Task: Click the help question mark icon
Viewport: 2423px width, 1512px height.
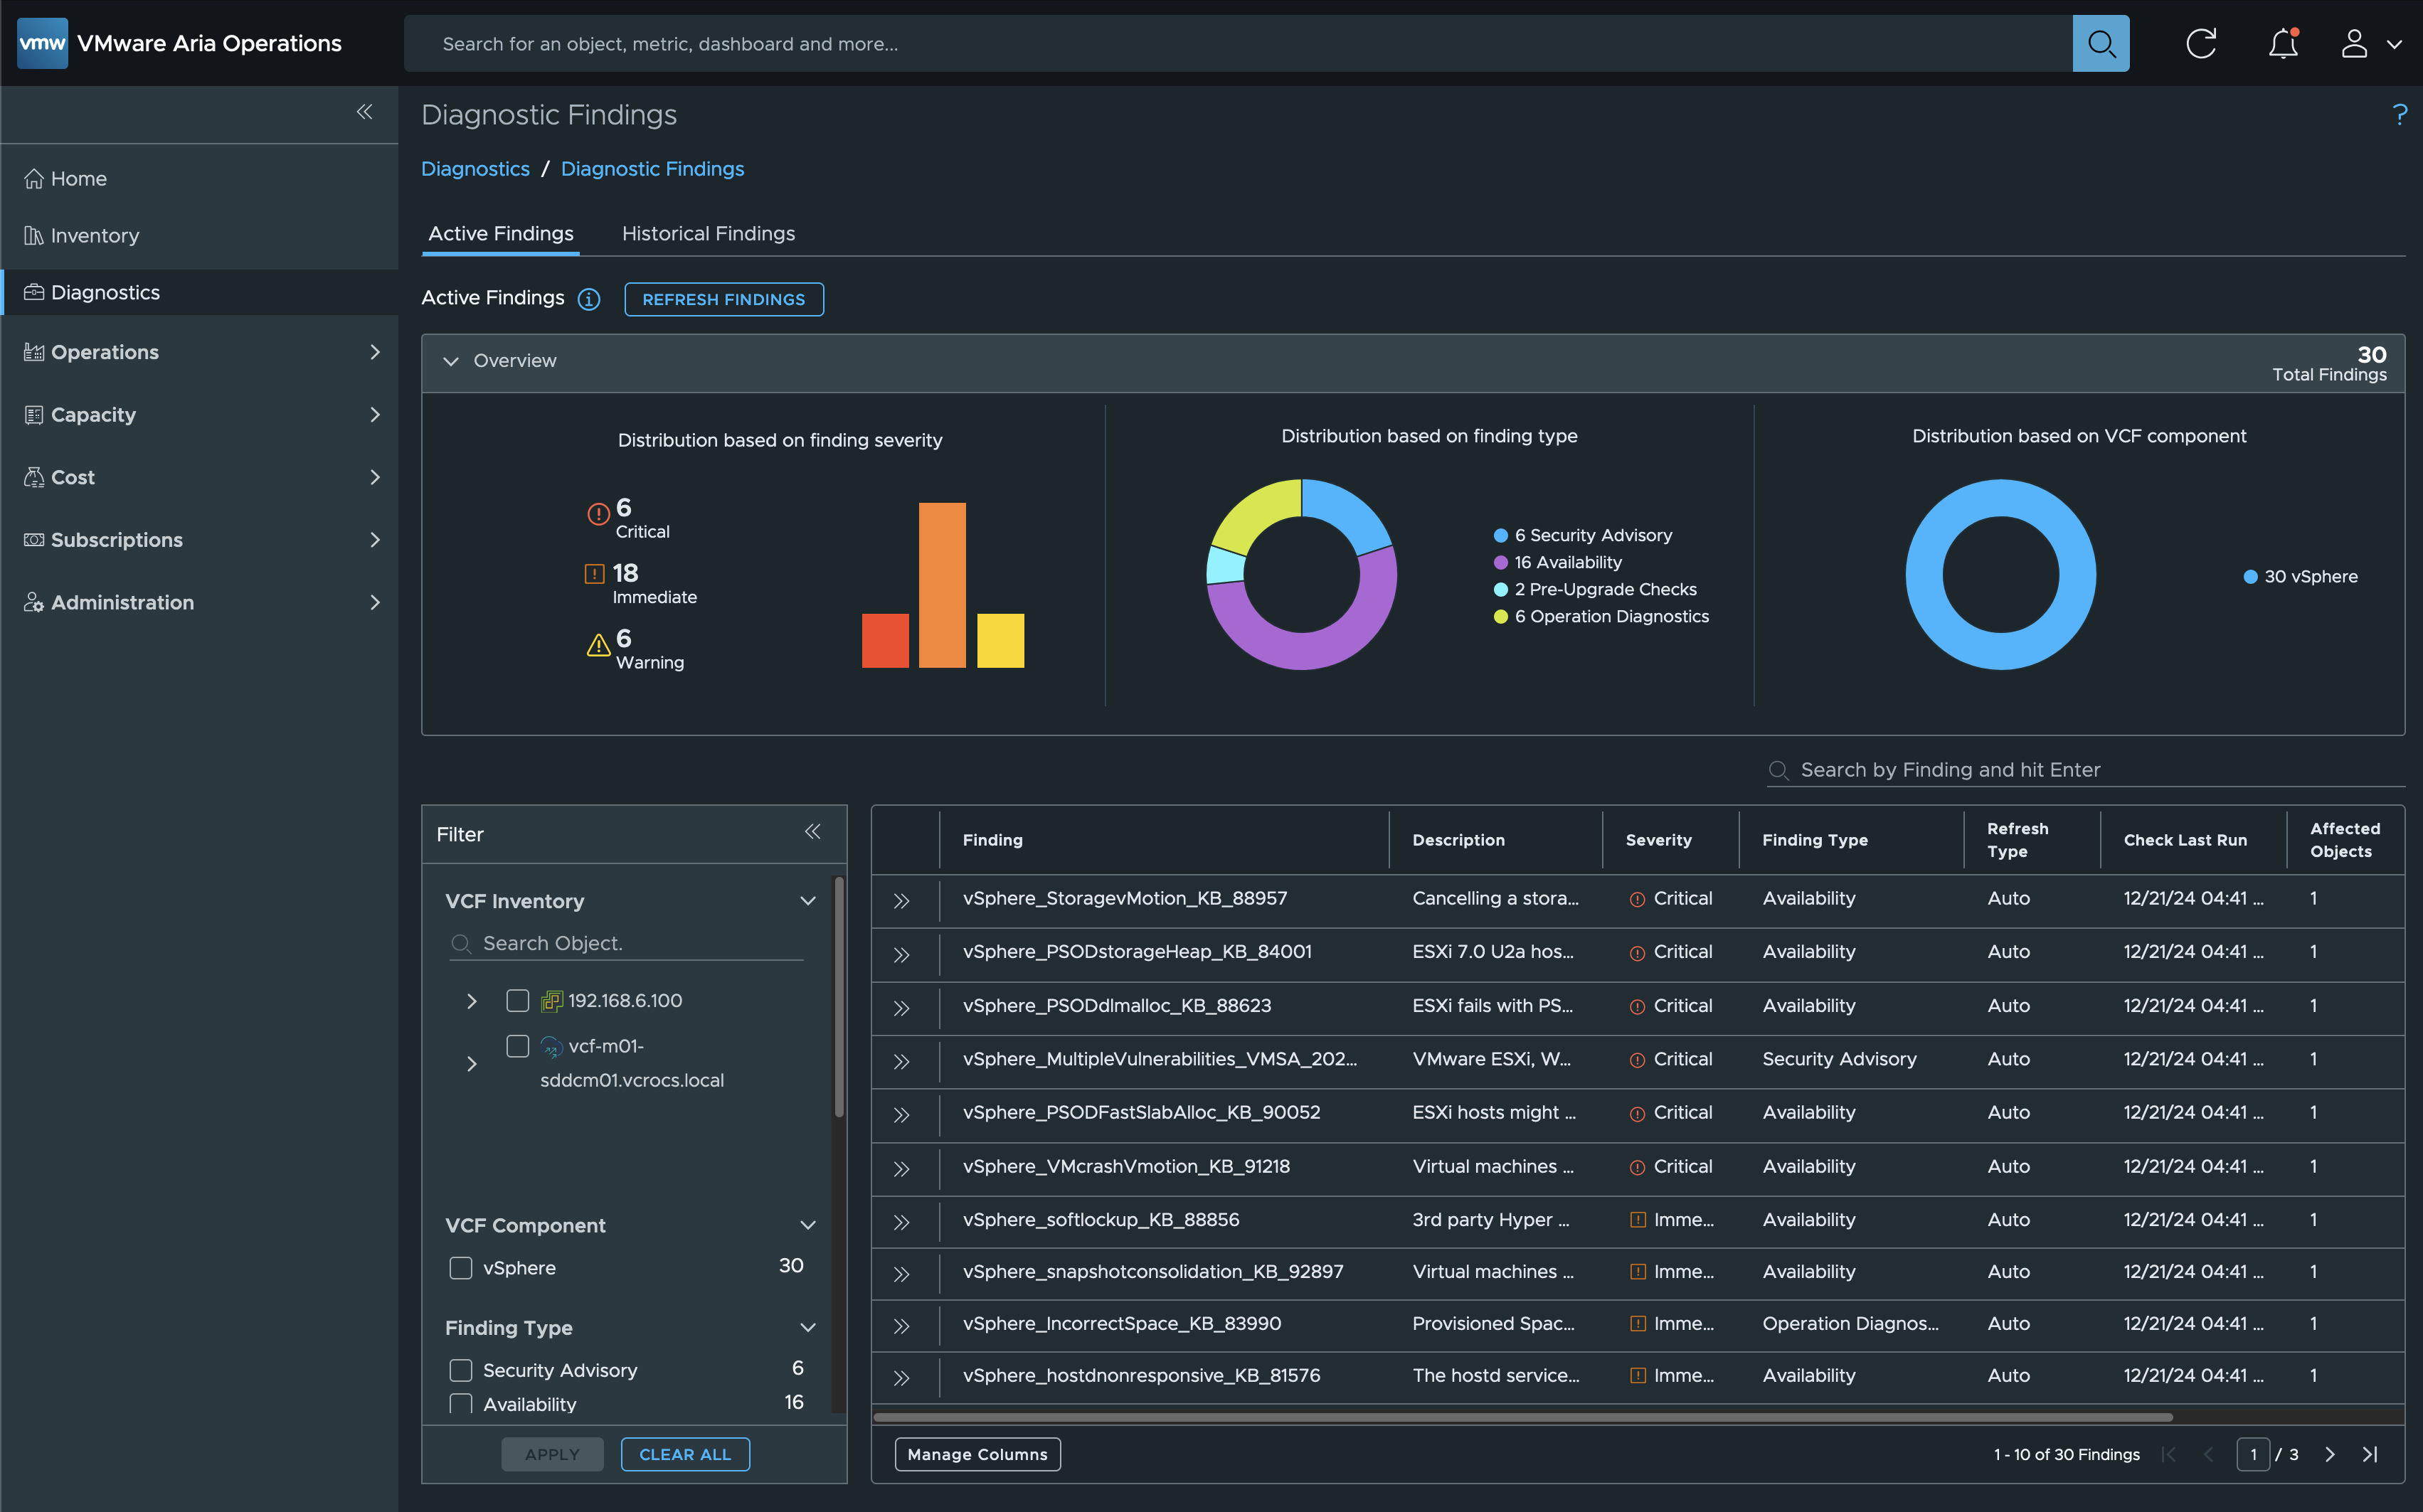Action: point(2399,115)
